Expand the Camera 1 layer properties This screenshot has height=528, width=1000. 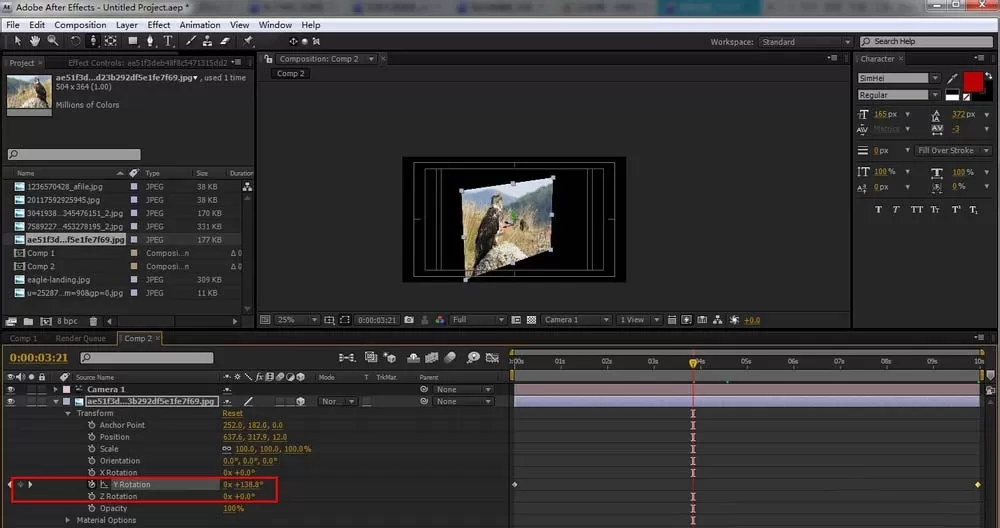56,389
